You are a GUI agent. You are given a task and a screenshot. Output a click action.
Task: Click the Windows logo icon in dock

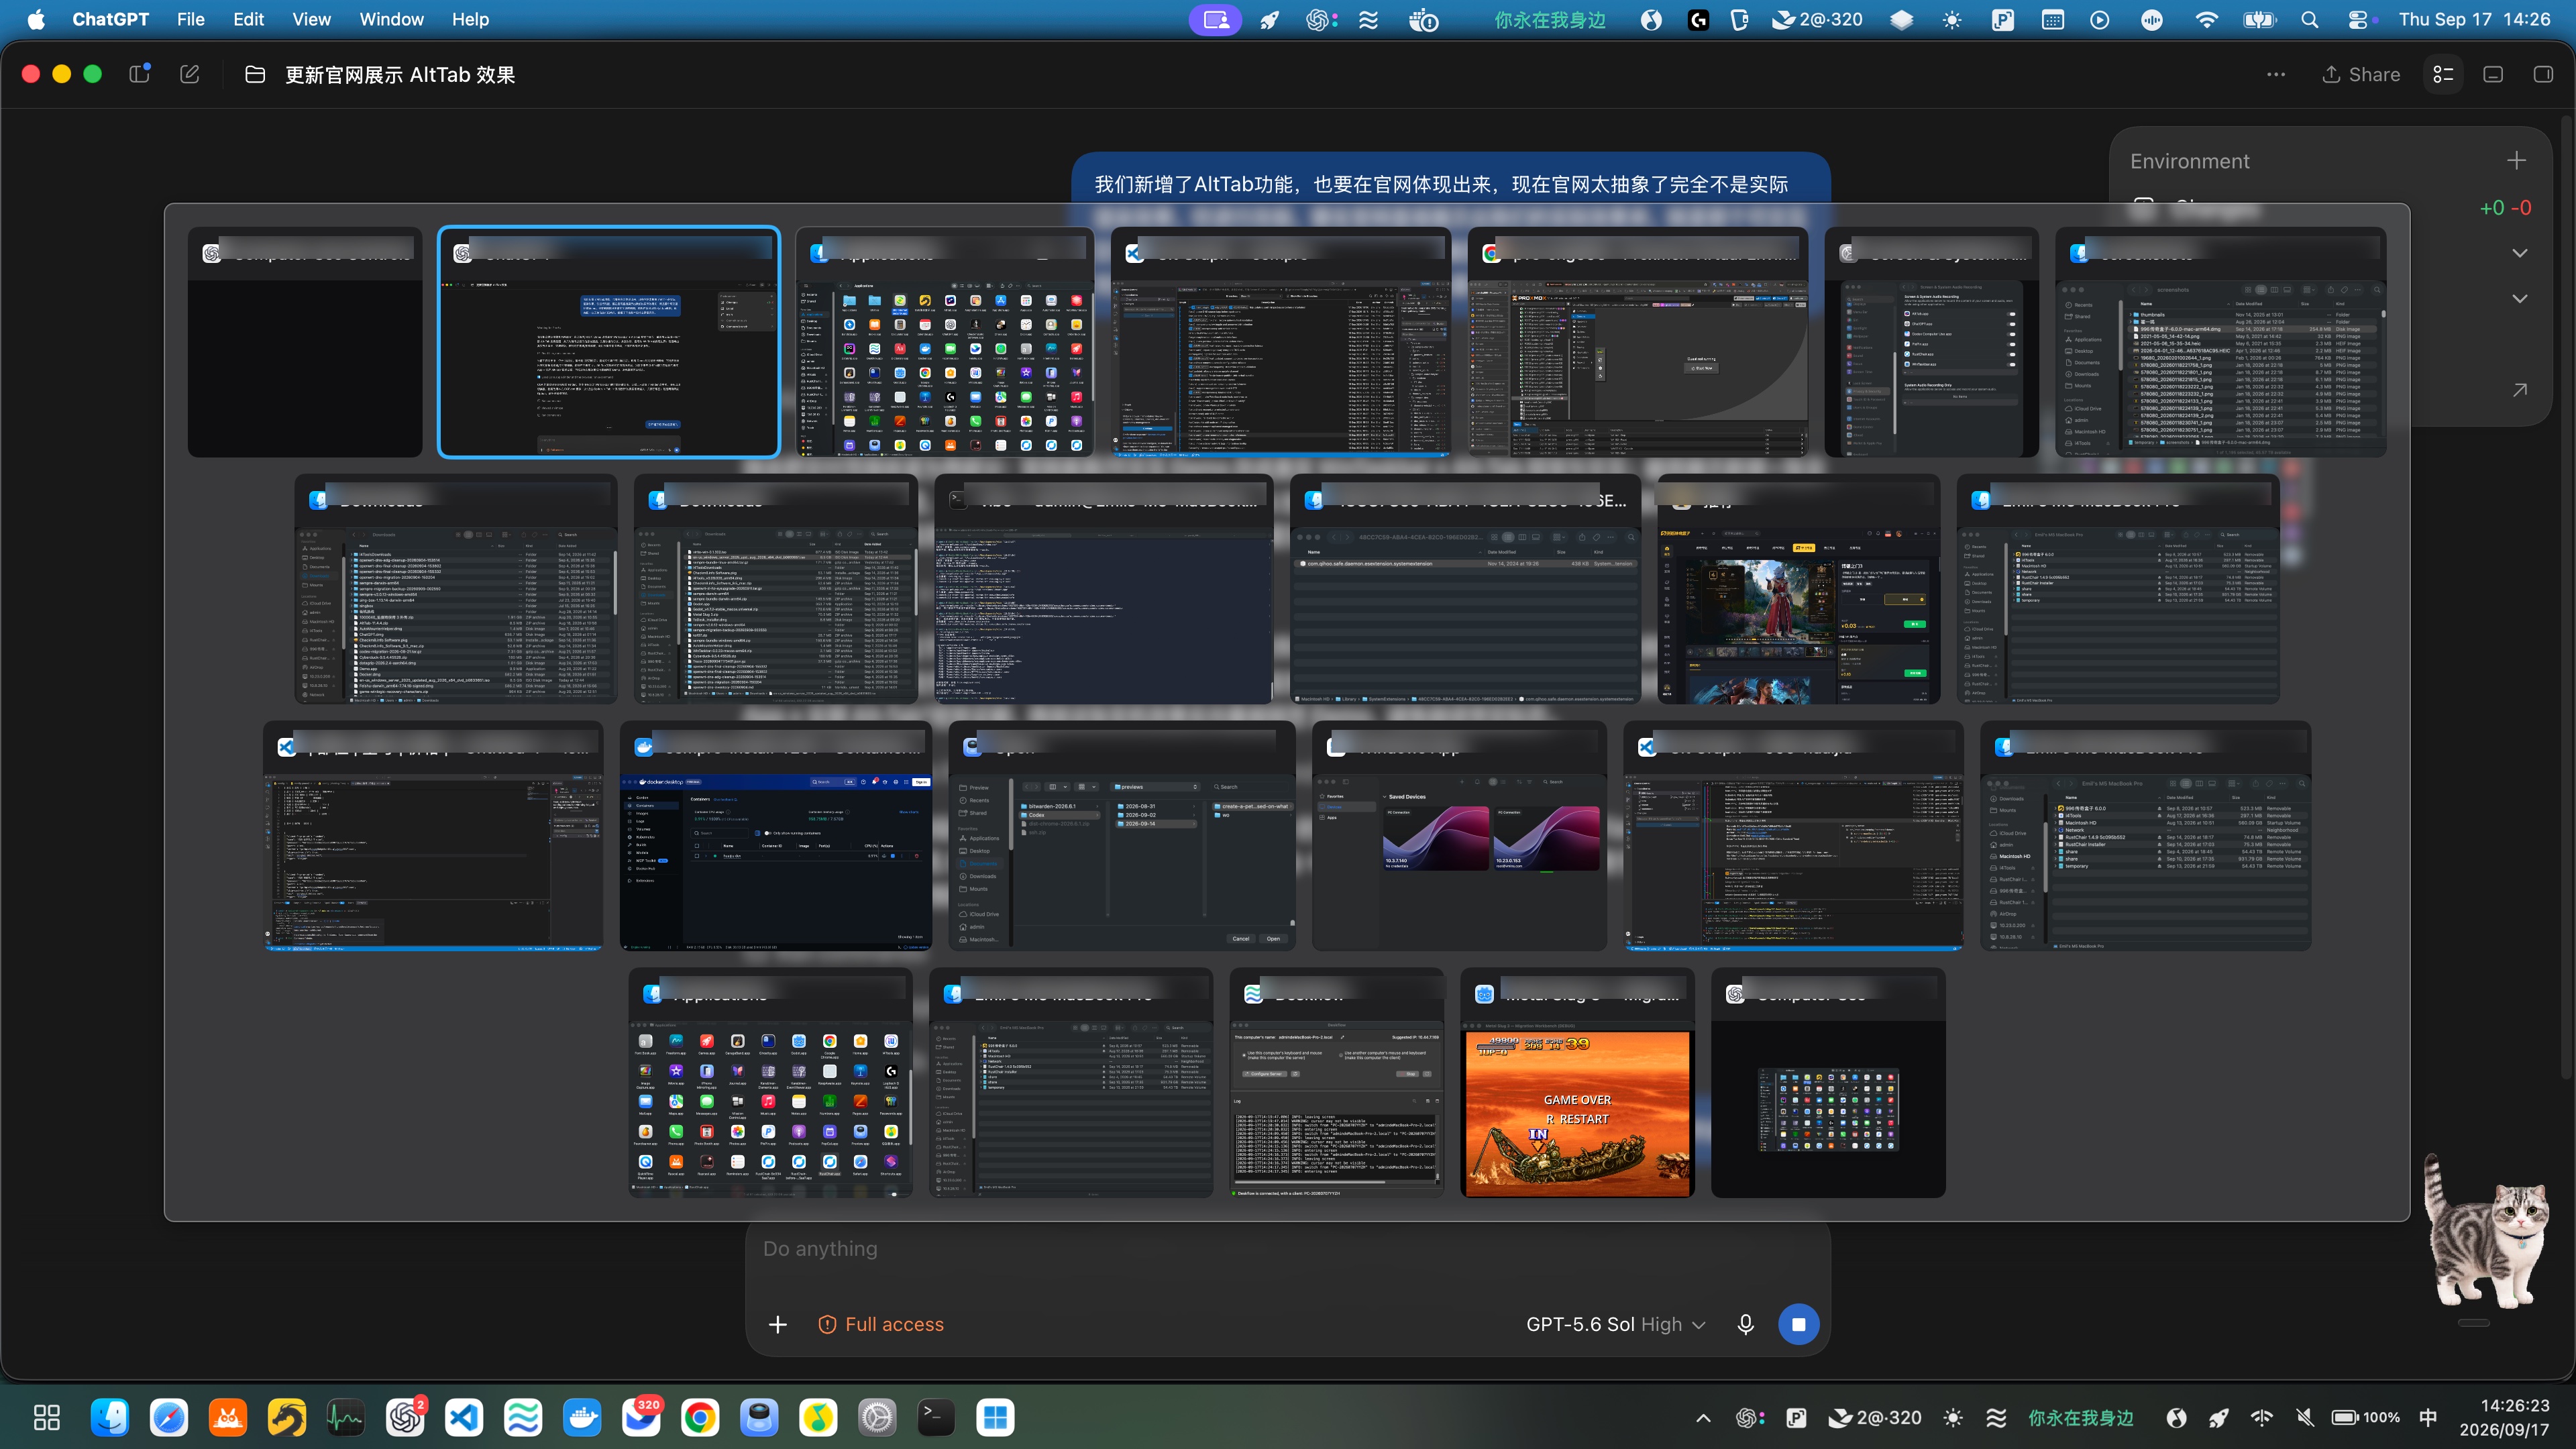coord(995,1417)
